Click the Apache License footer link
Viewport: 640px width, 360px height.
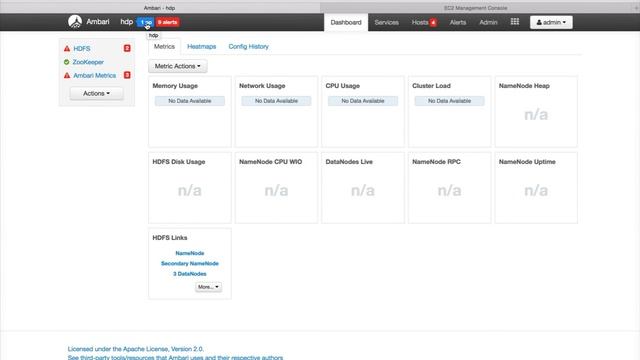[x=136, y=349]
